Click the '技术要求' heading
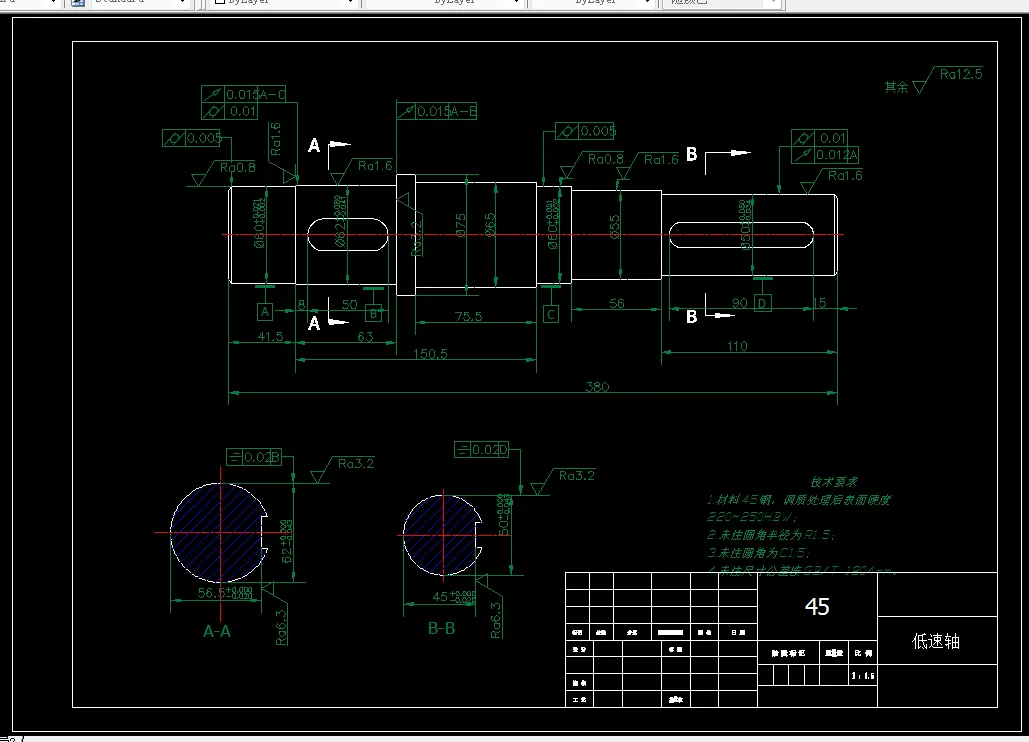 833,482
